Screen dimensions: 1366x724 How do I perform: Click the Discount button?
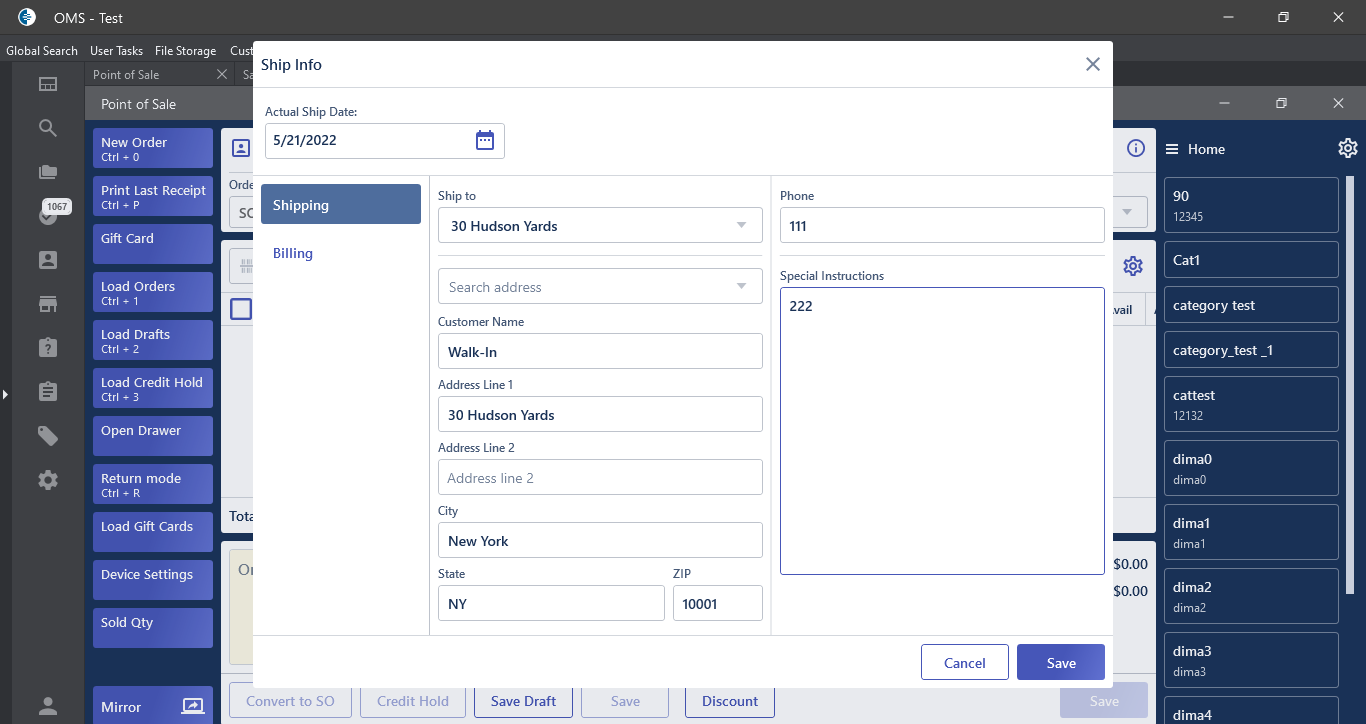pos(730,701)
